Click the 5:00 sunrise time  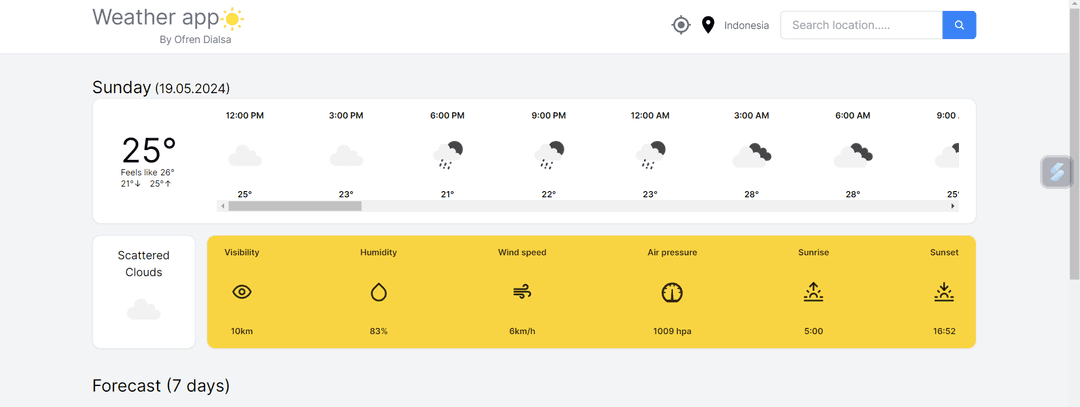(x=813, y=331)
